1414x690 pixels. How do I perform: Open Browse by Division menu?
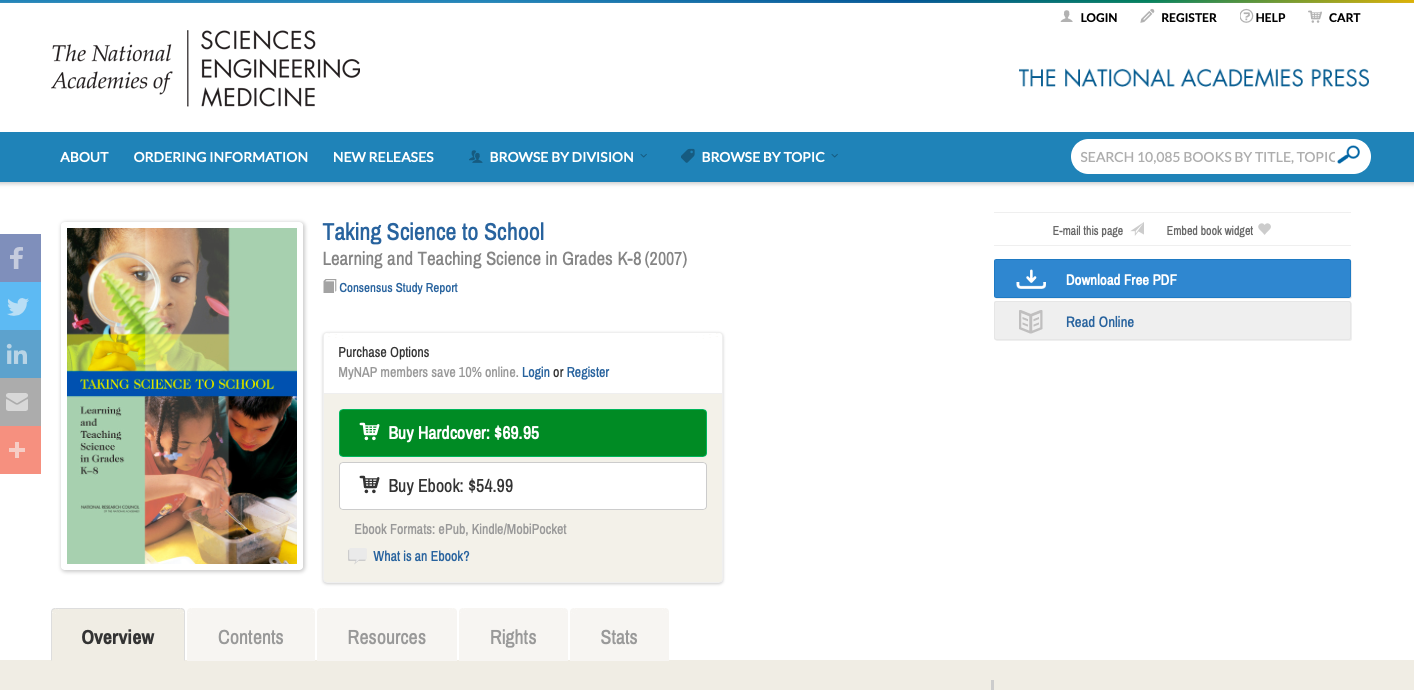[x=561, y=157]
